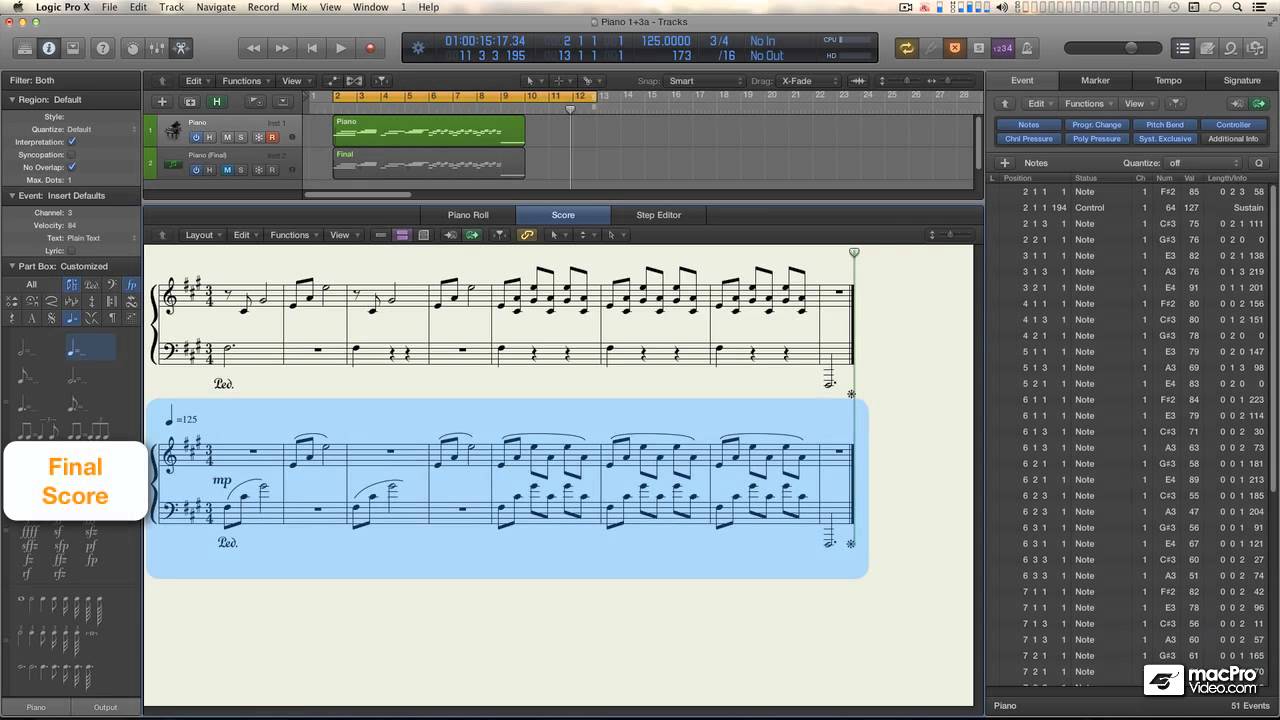
Task: Toggle the Syst. Exclusive filter button
Action: click(x=1165, y=139)
